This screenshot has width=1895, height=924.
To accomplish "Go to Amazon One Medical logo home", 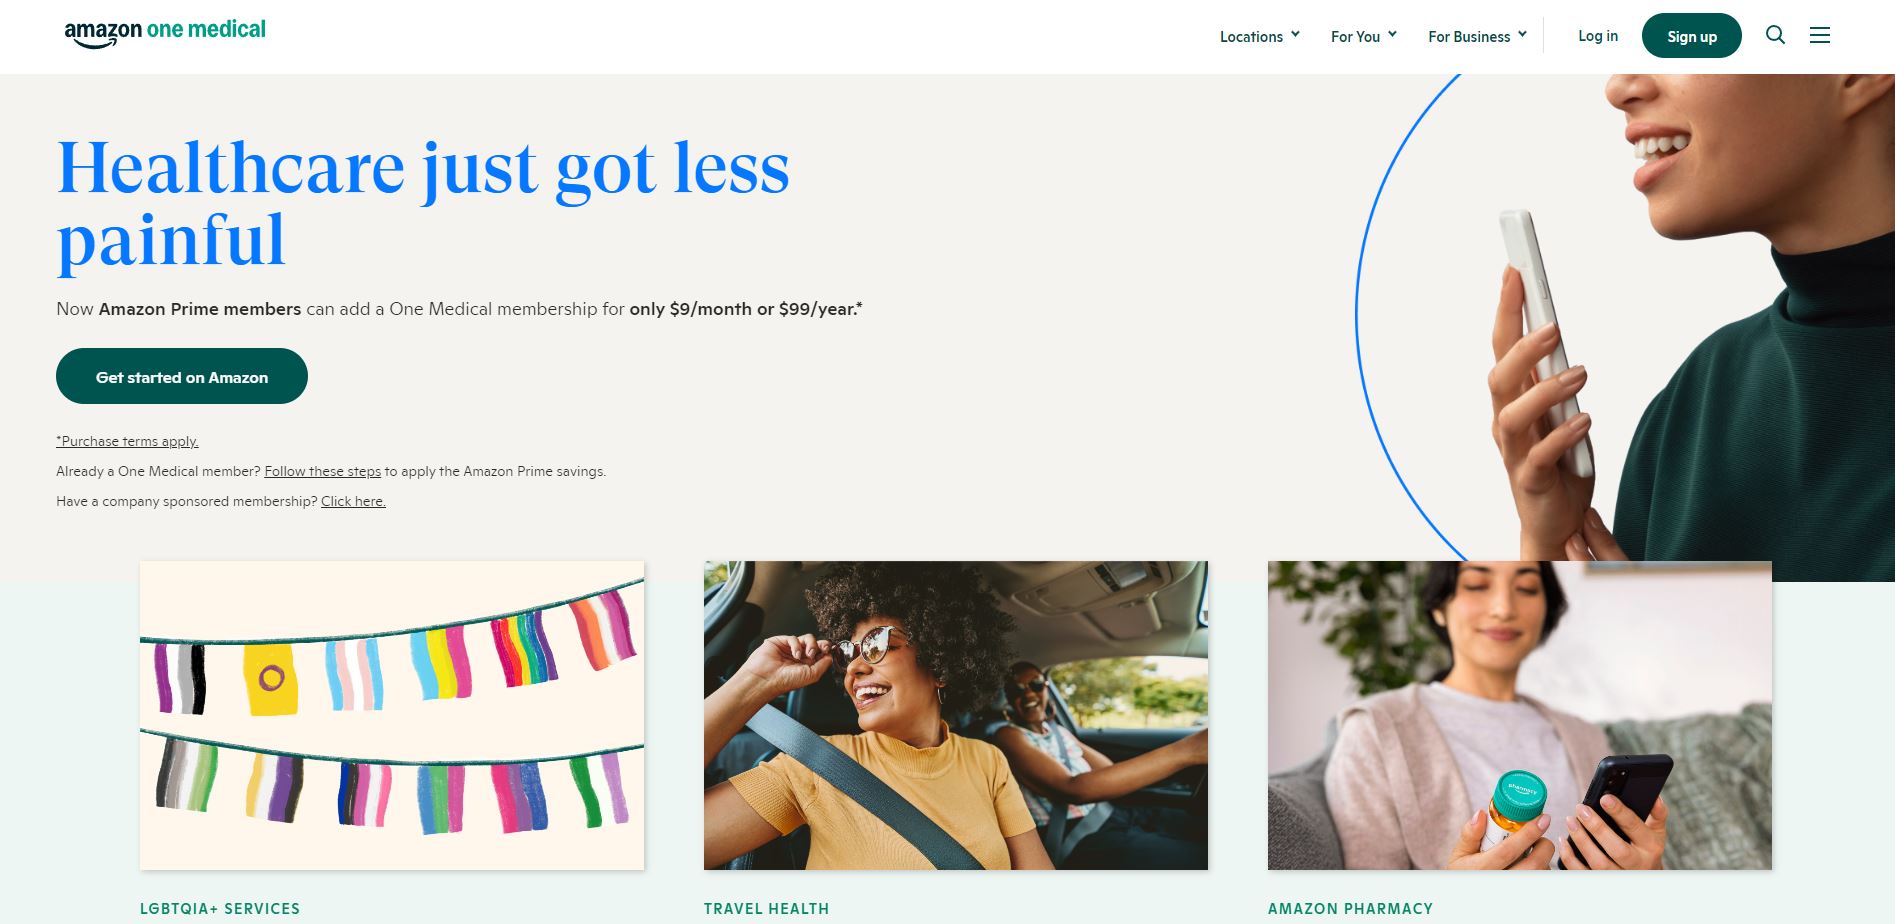I will 165,33.
